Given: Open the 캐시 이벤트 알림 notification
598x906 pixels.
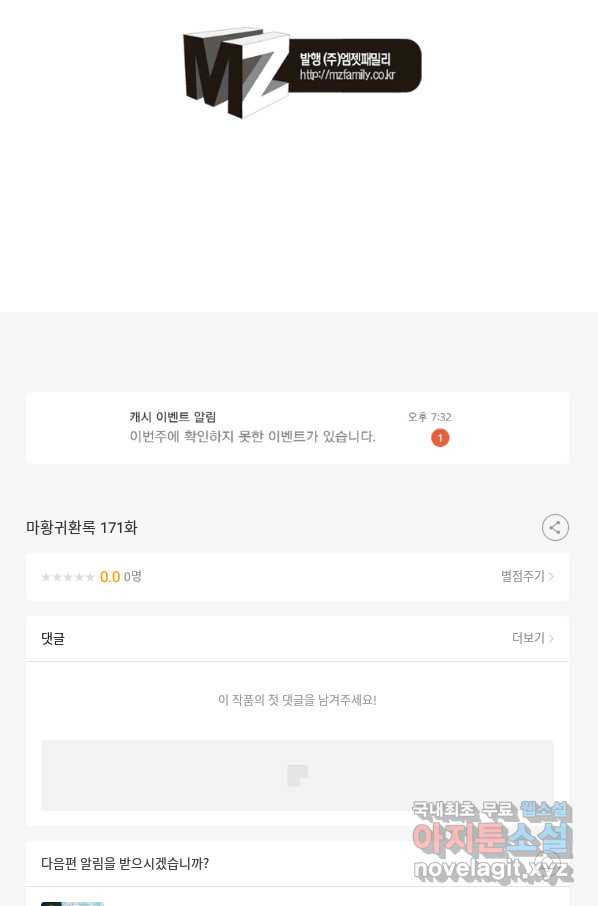Looking at the screenshot, I should point(298,428).
